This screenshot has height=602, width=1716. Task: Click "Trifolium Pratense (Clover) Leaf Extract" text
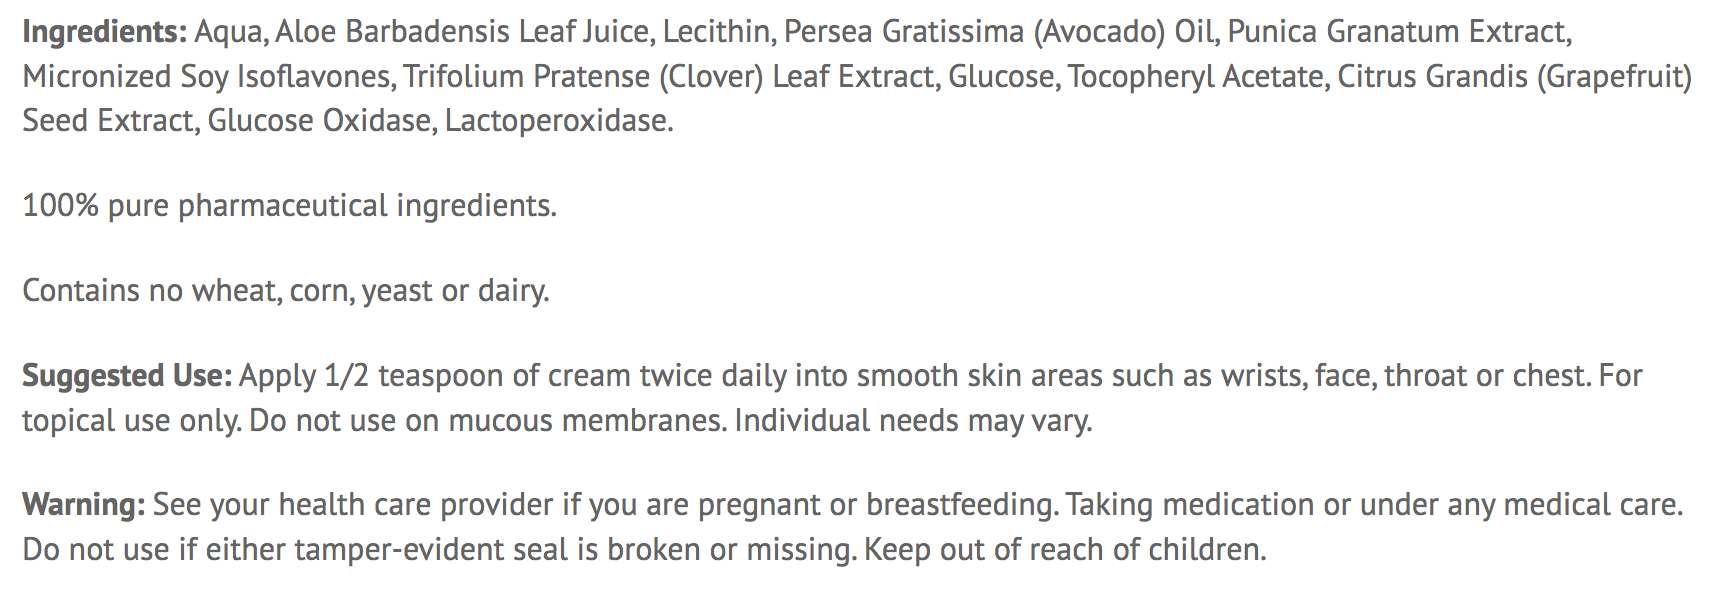point(671,77)
